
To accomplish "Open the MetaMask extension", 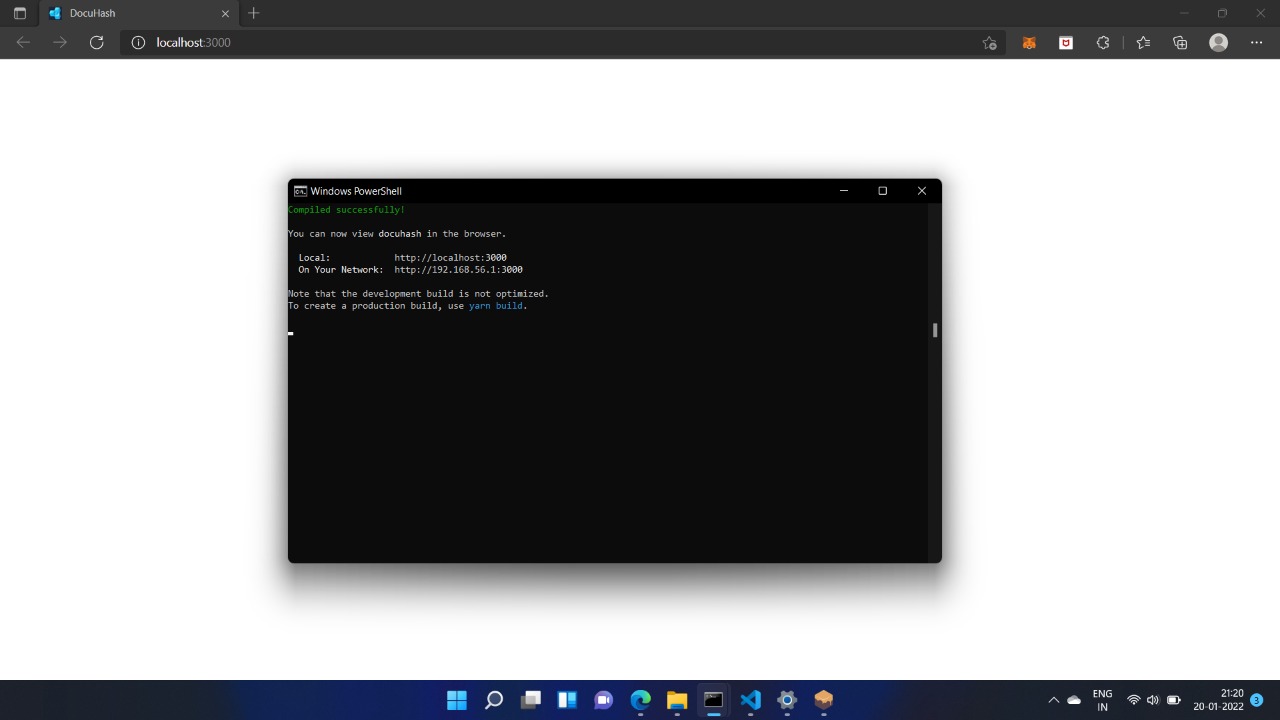I will click(x=1028, y=42).
